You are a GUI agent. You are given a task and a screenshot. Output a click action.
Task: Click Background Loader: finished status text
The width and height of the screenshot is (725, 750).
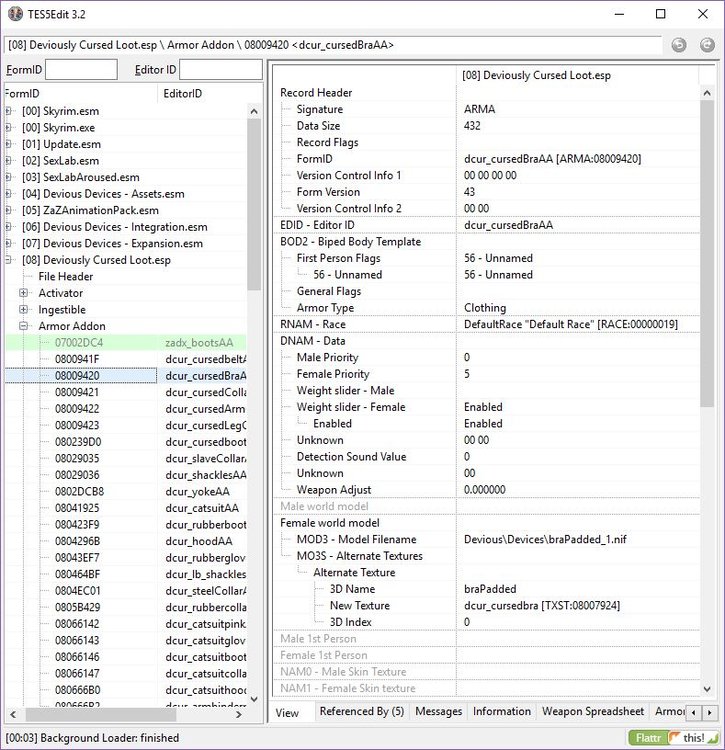point(92,738)
